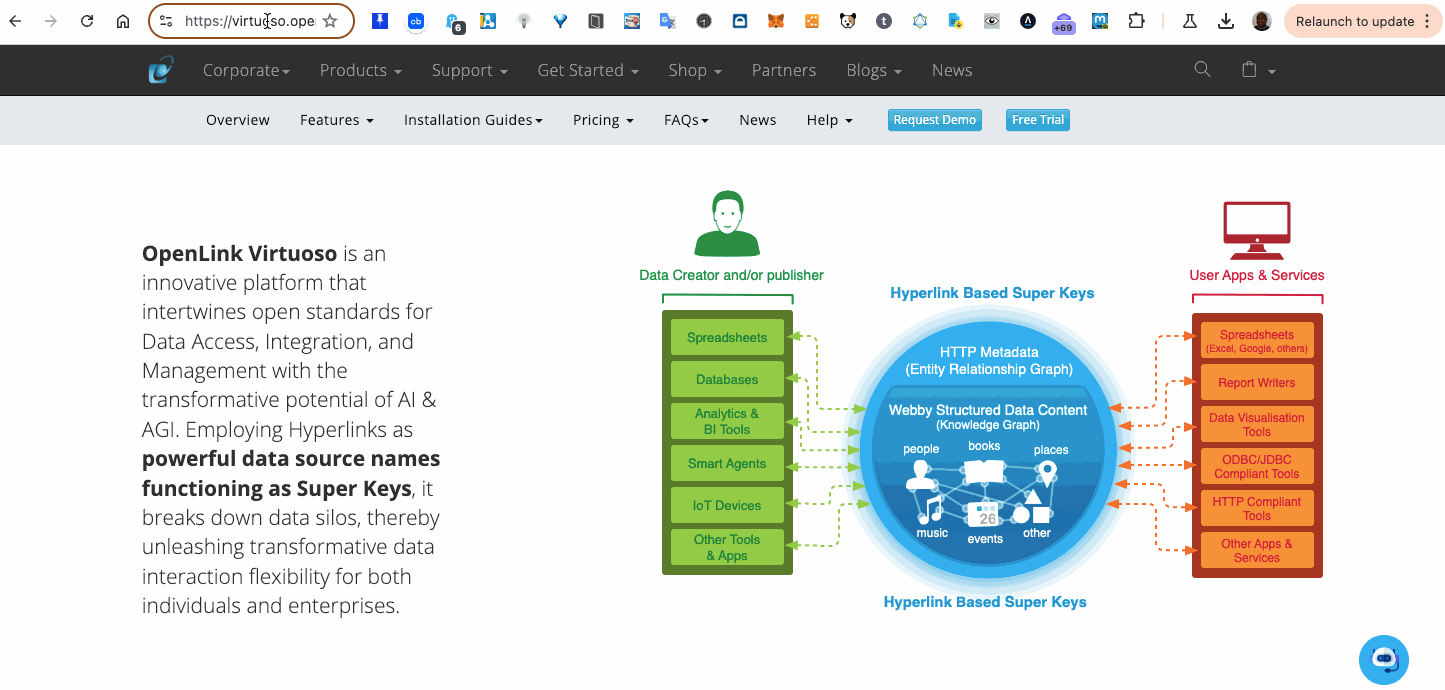Open the browser home page

pos(123,21)
